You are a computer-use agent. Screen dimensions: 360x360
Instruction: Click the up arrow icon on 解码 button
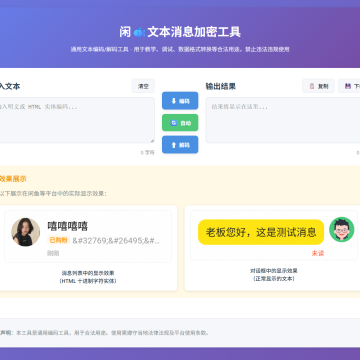(x=173, y=145)
